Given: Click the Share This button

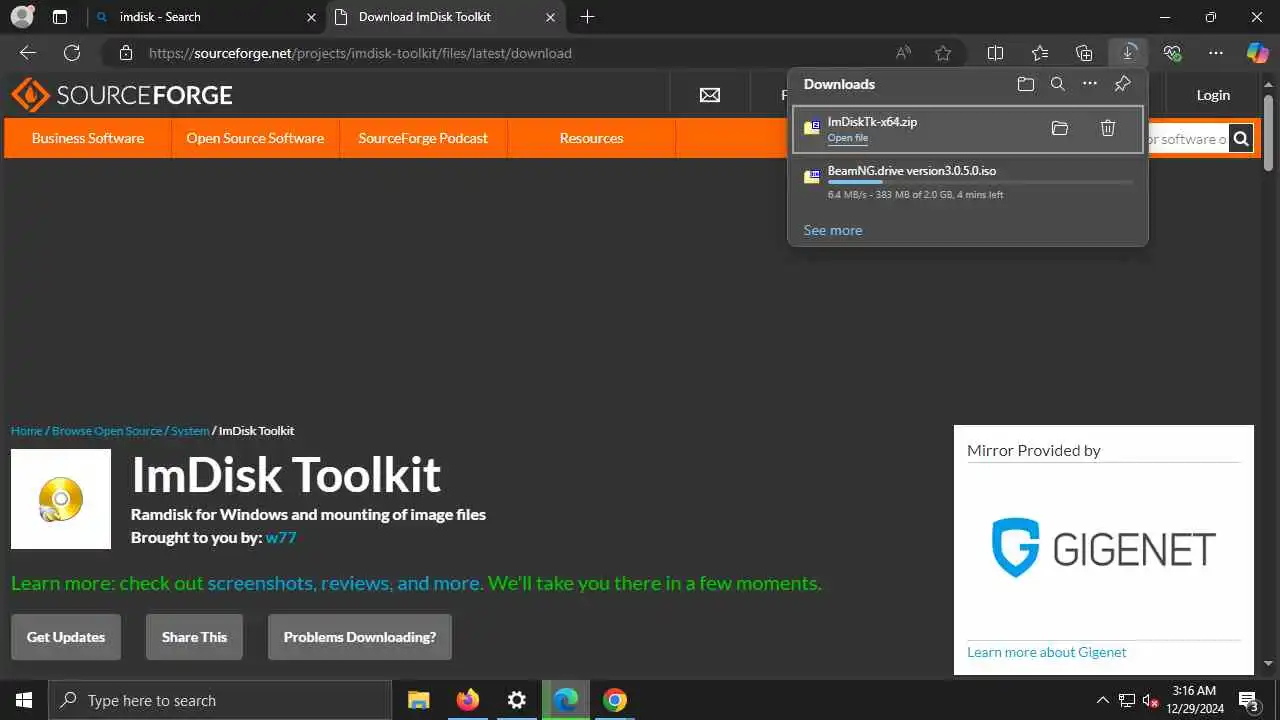Looking at the screenshot, I should (x=194, y=637).
